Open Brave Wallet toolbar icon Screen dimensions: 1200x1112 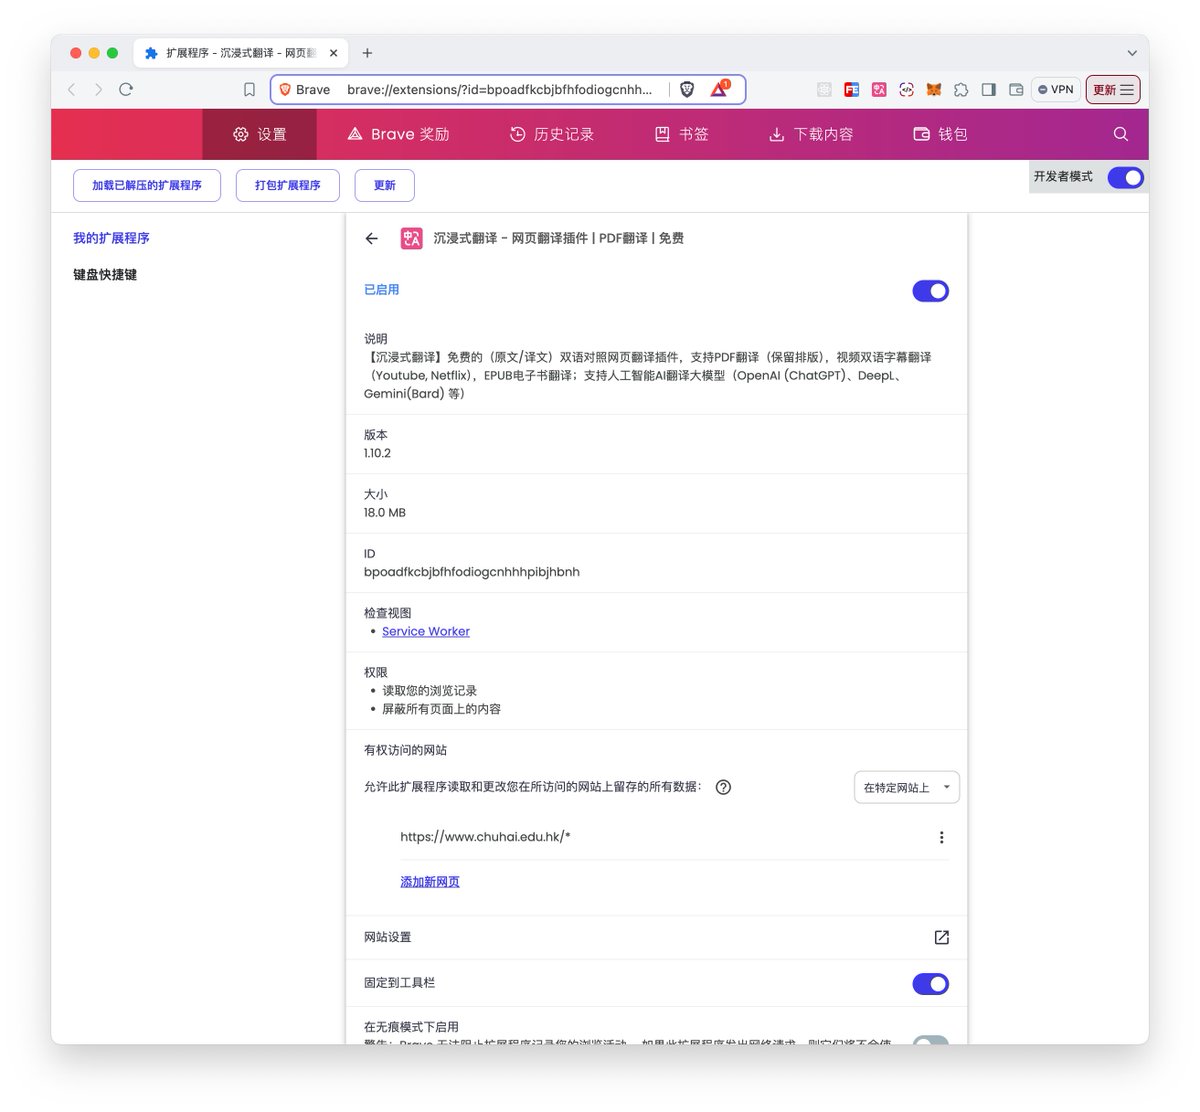coord(1016,90)
